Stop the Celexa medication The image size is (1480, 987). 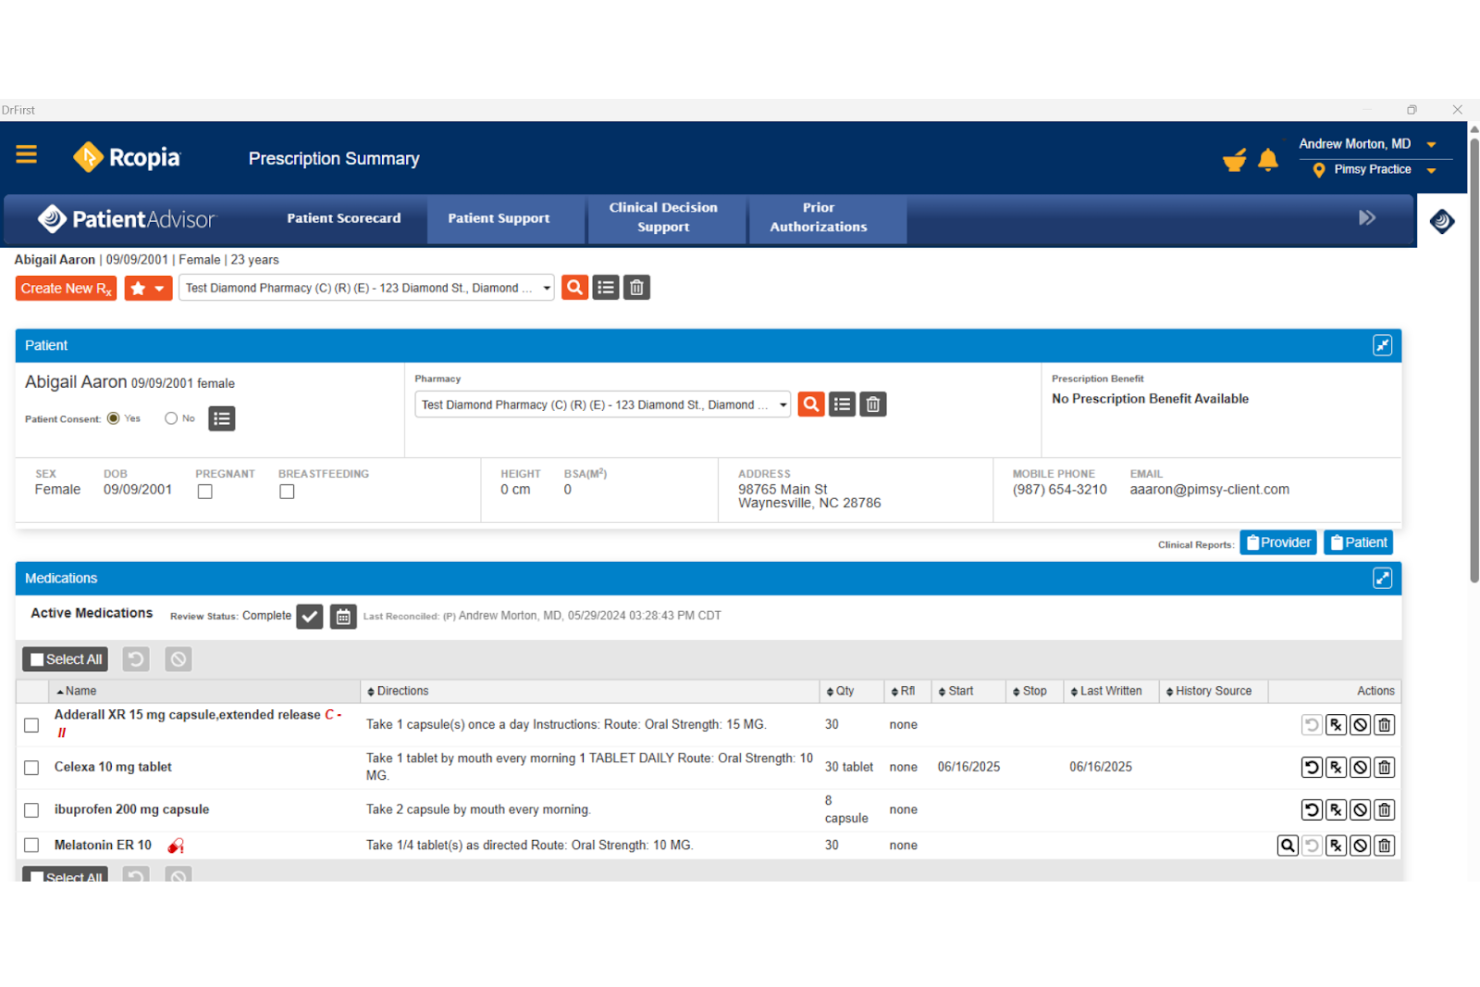[x=1360, y=767]
